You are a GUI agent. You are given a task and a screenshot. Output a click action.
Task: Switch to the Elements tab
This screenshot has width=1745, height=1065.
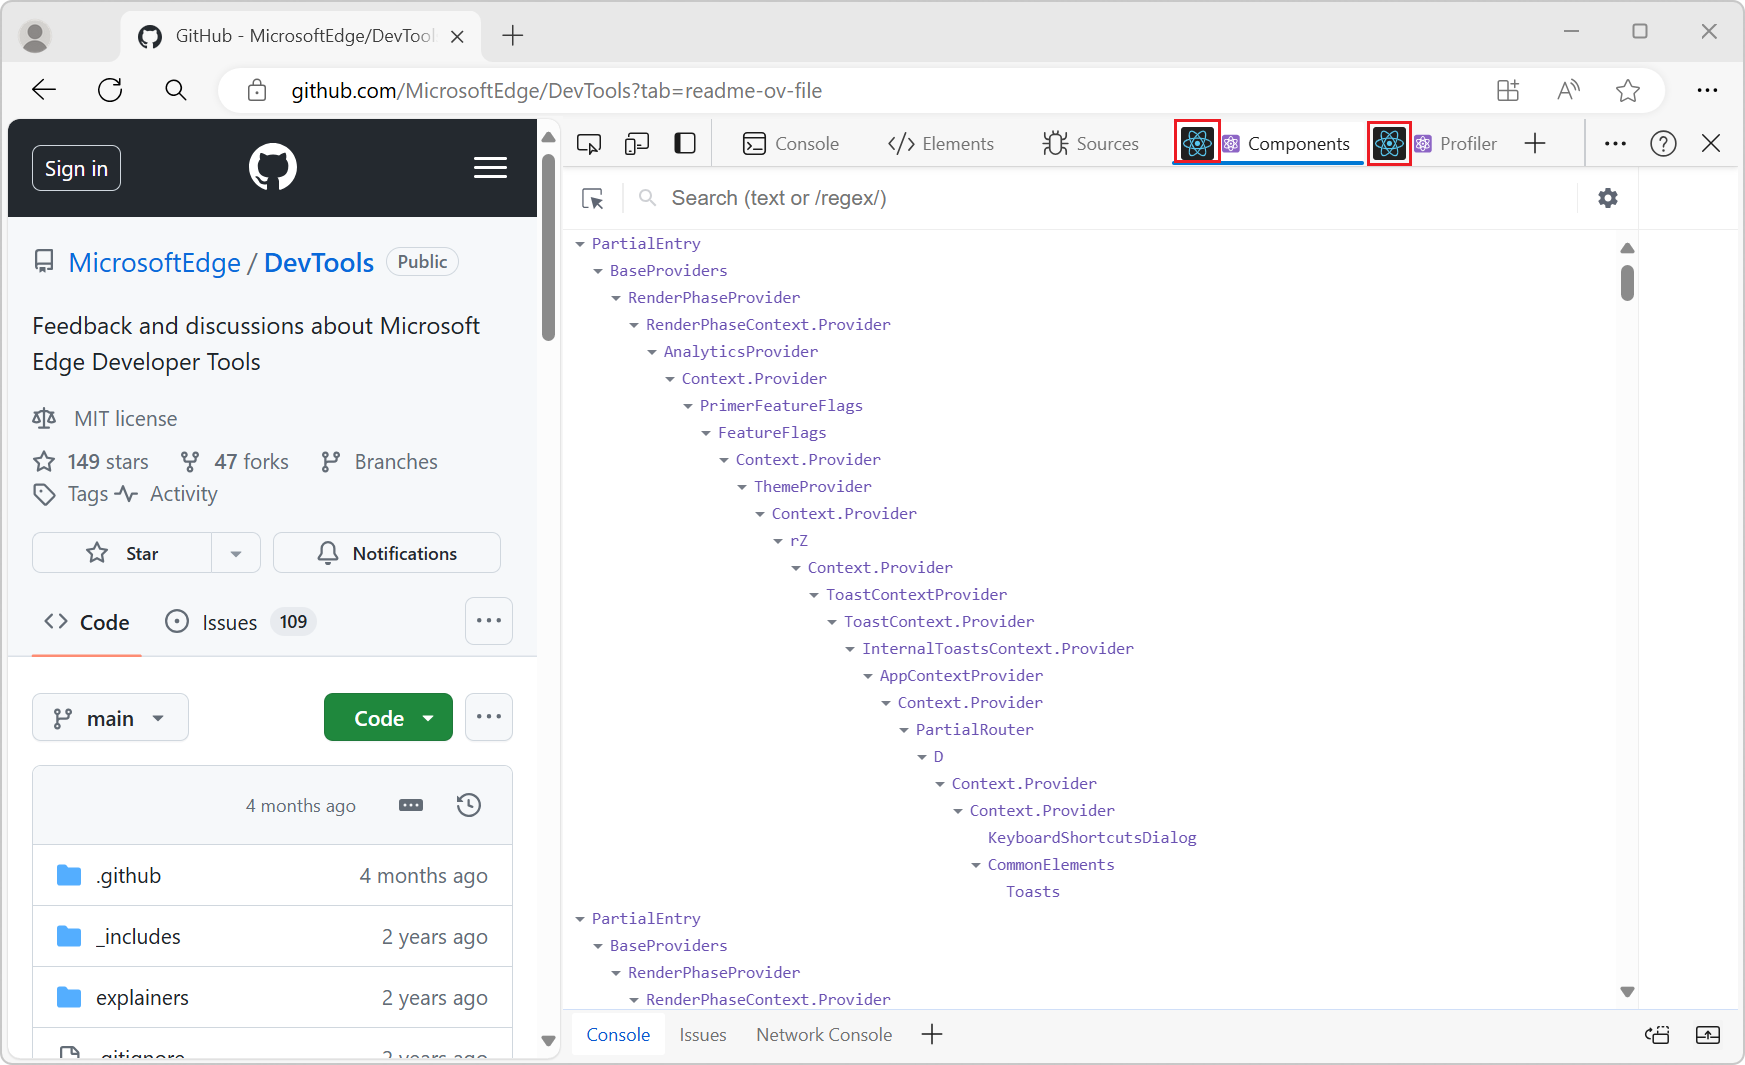tap(940, 144)
